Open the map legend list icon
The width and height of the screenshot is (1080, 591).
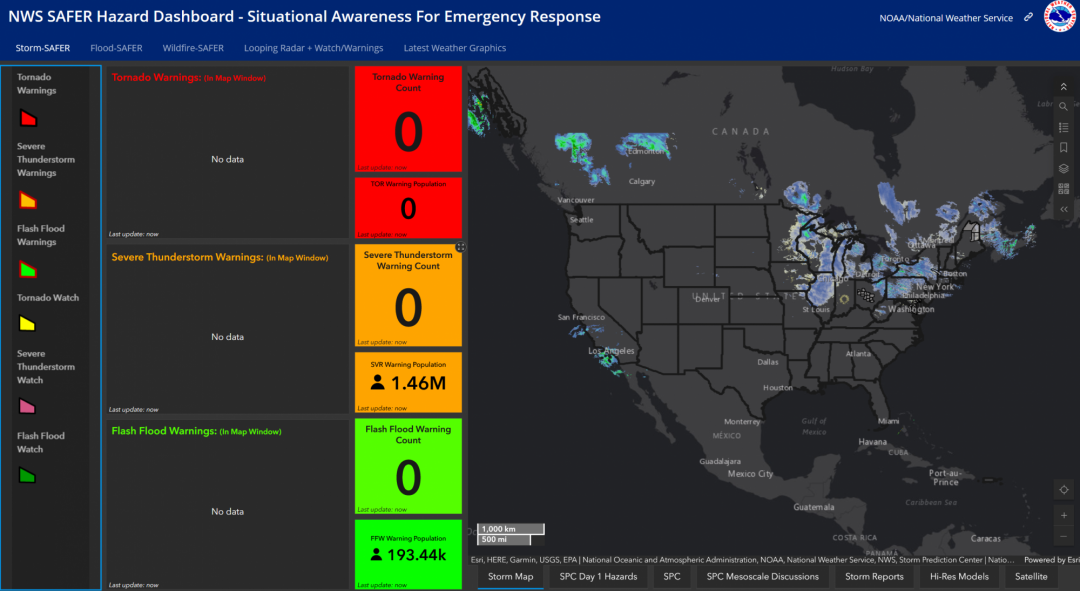coord(1063,127)
